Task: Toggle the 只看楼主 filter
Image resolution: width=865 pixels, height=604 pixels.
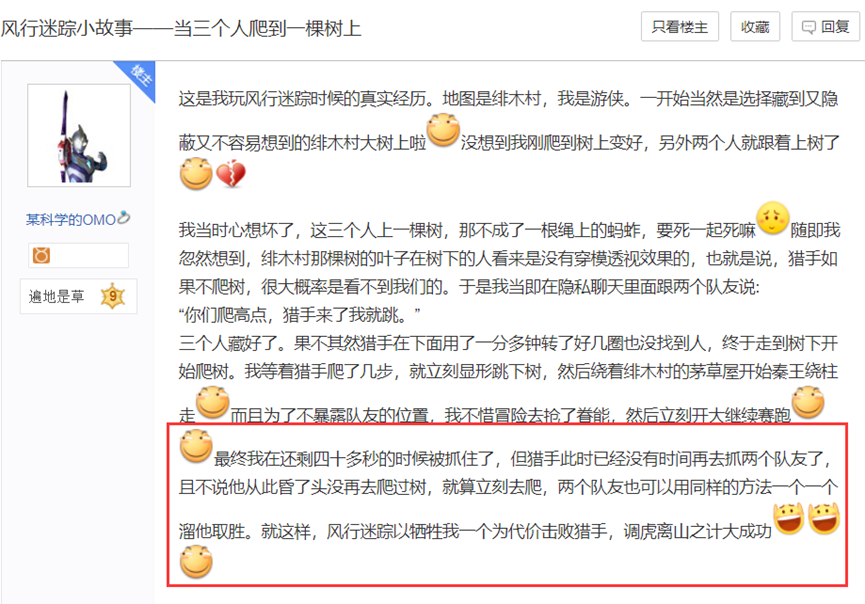Action: click(680, 28)
